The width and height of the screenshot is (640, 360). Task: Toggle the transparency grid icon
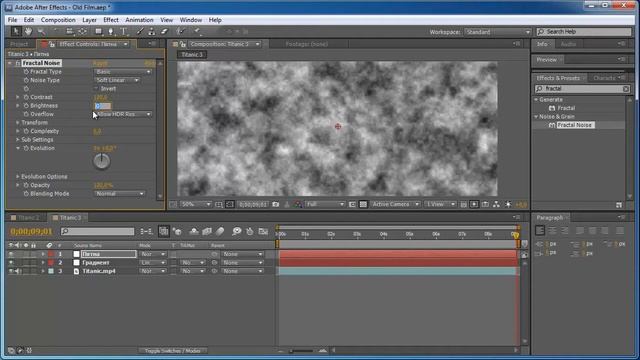363,204
